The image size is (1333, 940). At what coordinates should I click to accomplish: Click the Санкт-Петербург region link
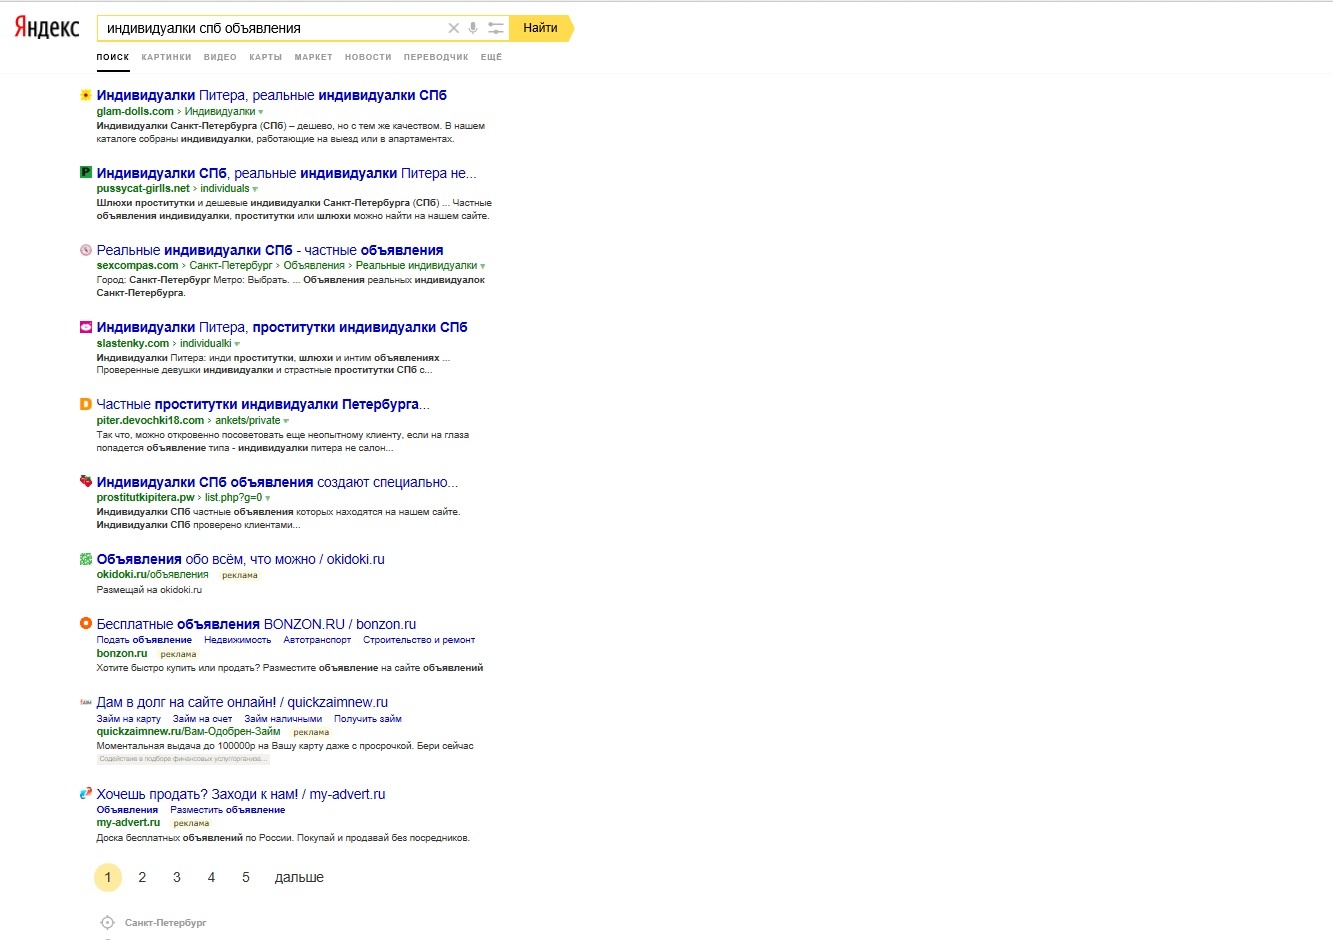(166, 923)
